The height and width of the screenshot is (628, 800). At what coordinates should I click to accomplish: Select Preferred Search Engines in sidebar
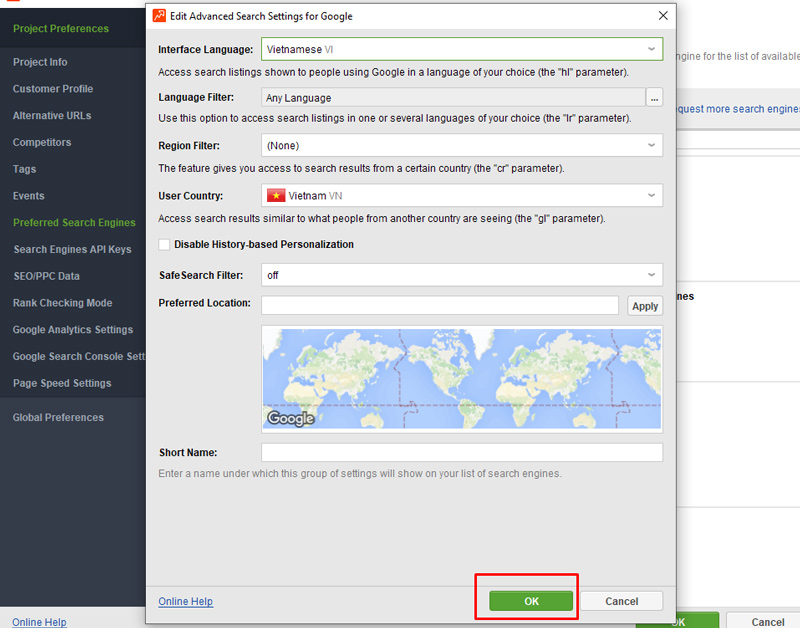(74, 223)
